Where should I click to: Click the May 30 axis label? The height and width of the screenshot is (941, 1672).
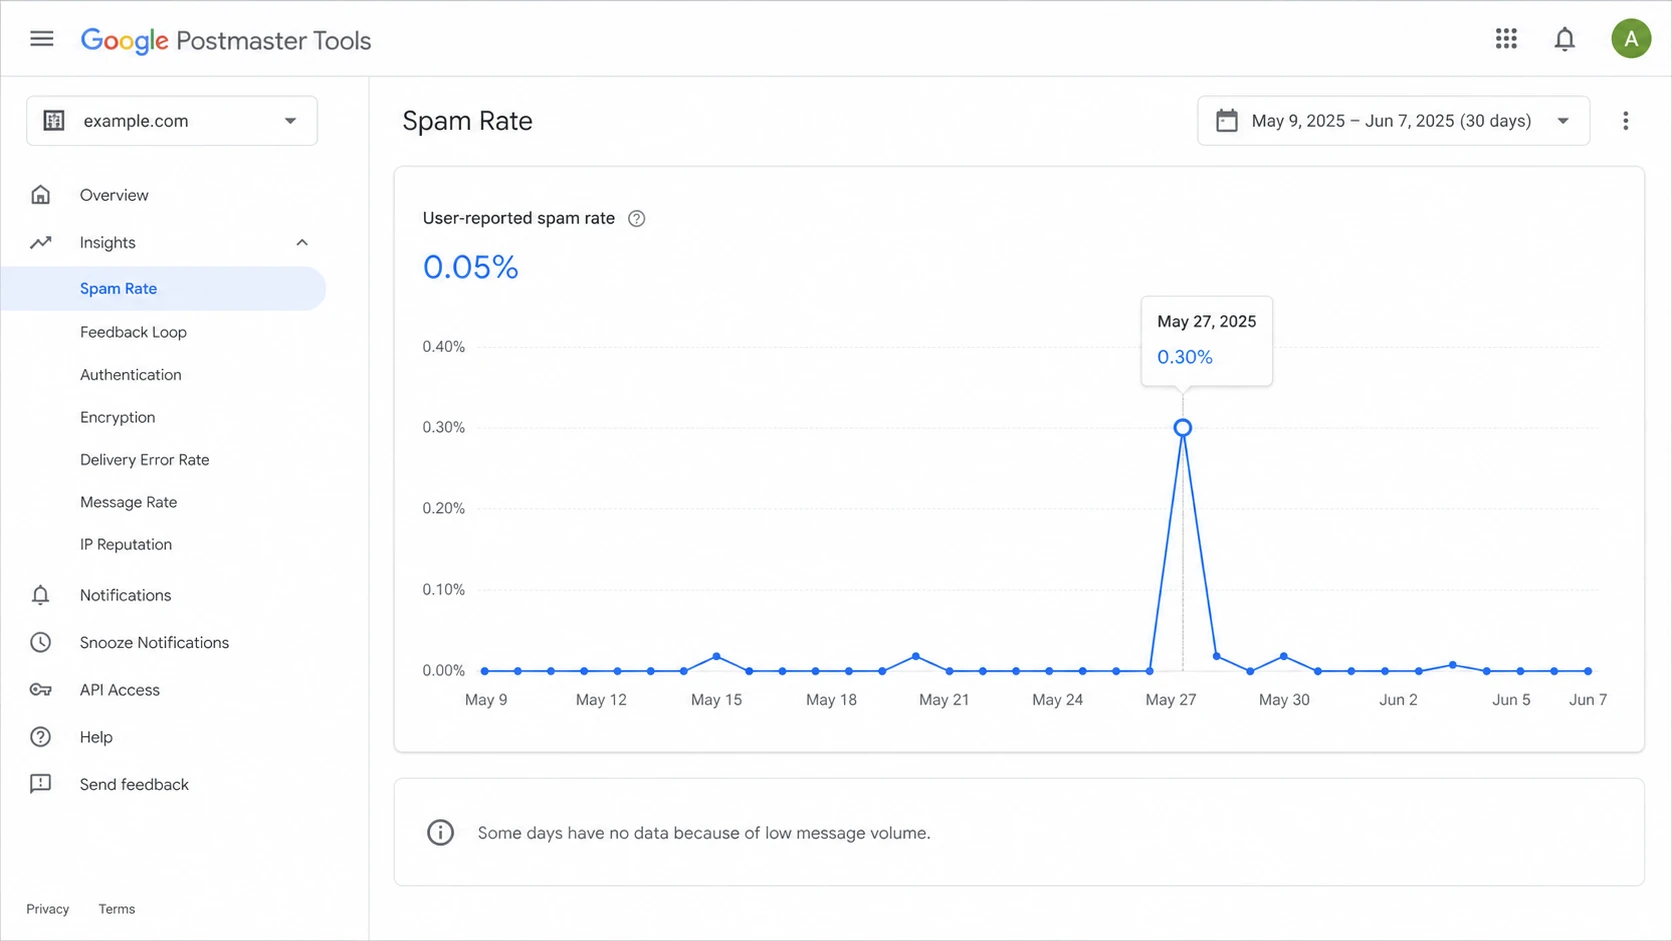coord(1284,700)
